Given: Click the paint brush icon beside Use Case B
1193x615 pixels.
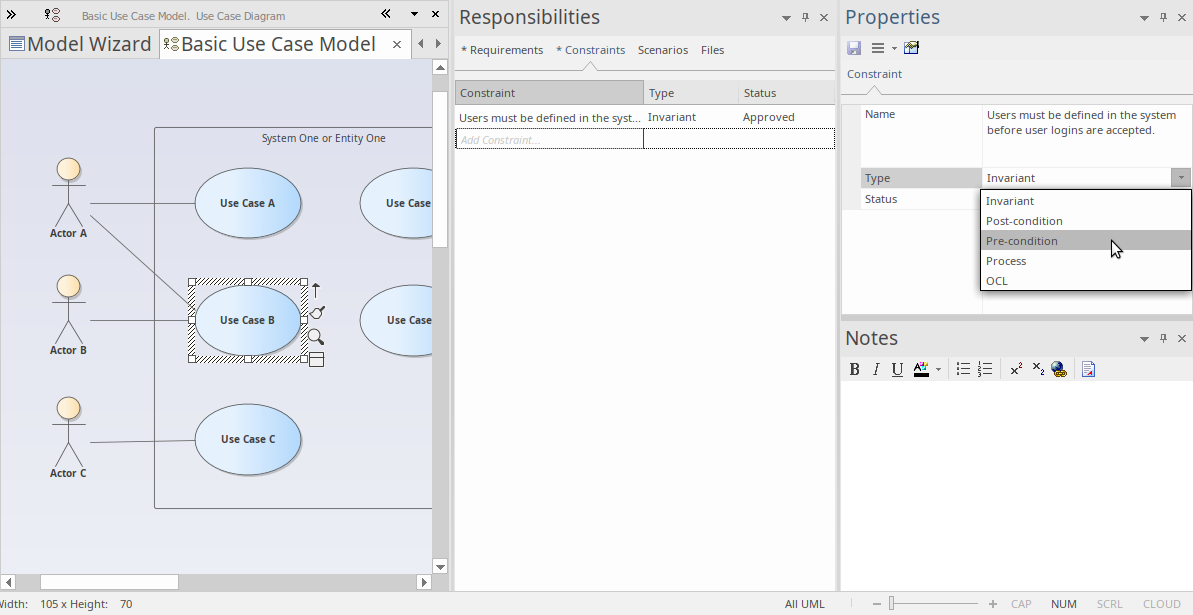Looking at the screenshot, I should [316, 314].
